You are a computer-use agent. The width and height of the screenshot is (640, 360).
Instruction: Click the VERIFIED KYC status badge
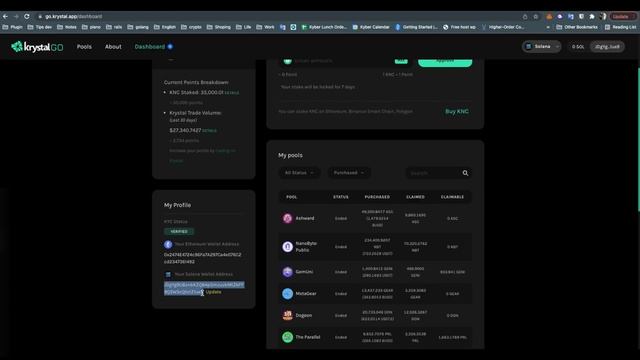pos(179,231)
